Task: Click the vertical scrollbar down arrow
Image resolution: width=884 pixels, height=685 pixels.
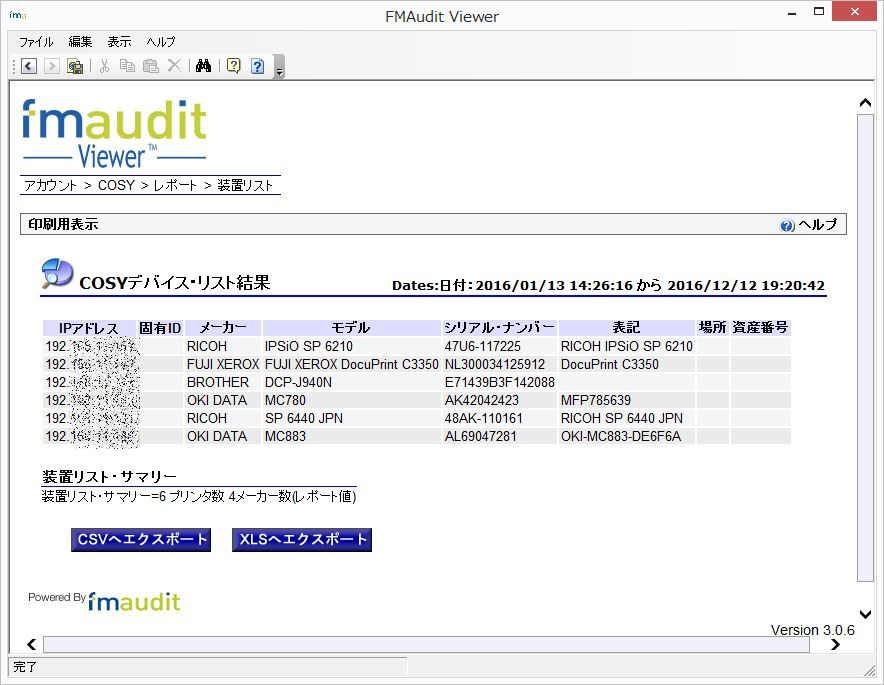Action: pyautogui.click(x=865, y=614)
